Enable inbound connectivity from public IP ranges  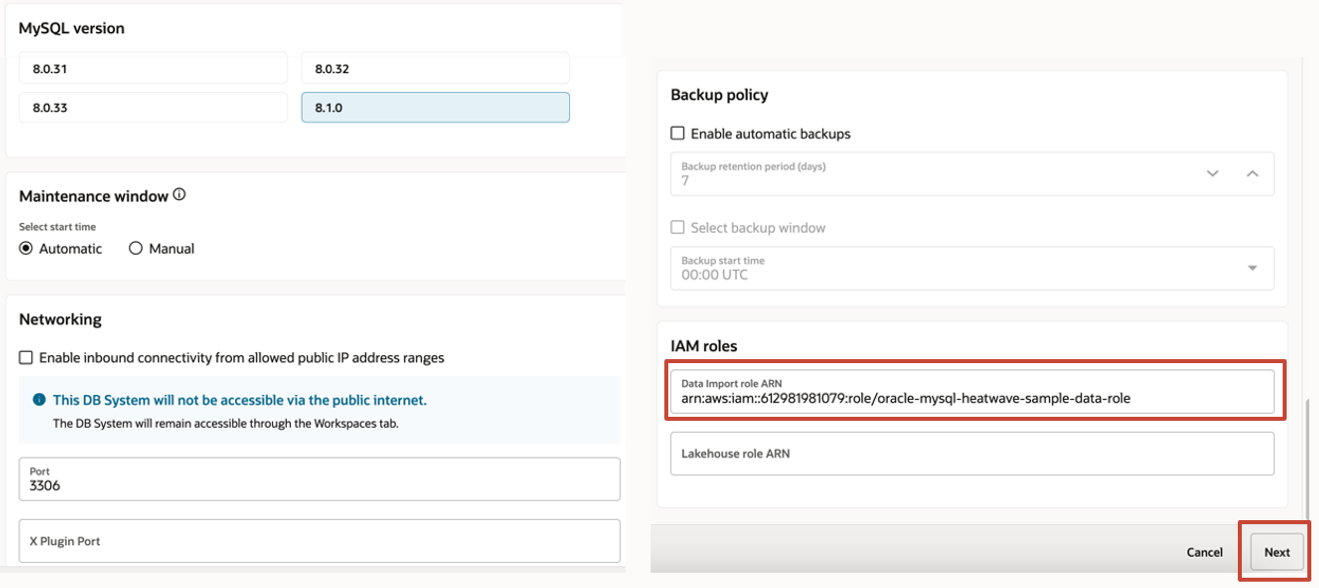point(26,358)
